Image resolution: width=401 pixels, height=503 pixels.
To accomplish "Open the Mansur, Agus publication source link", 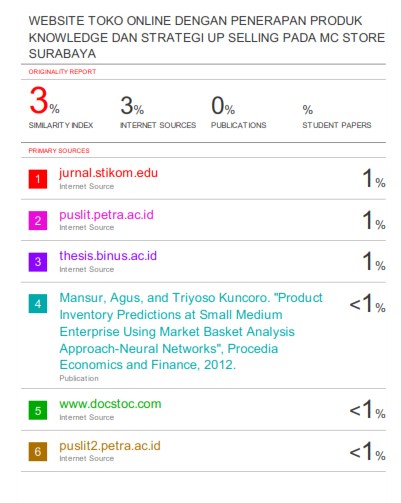I will (191, 331).
